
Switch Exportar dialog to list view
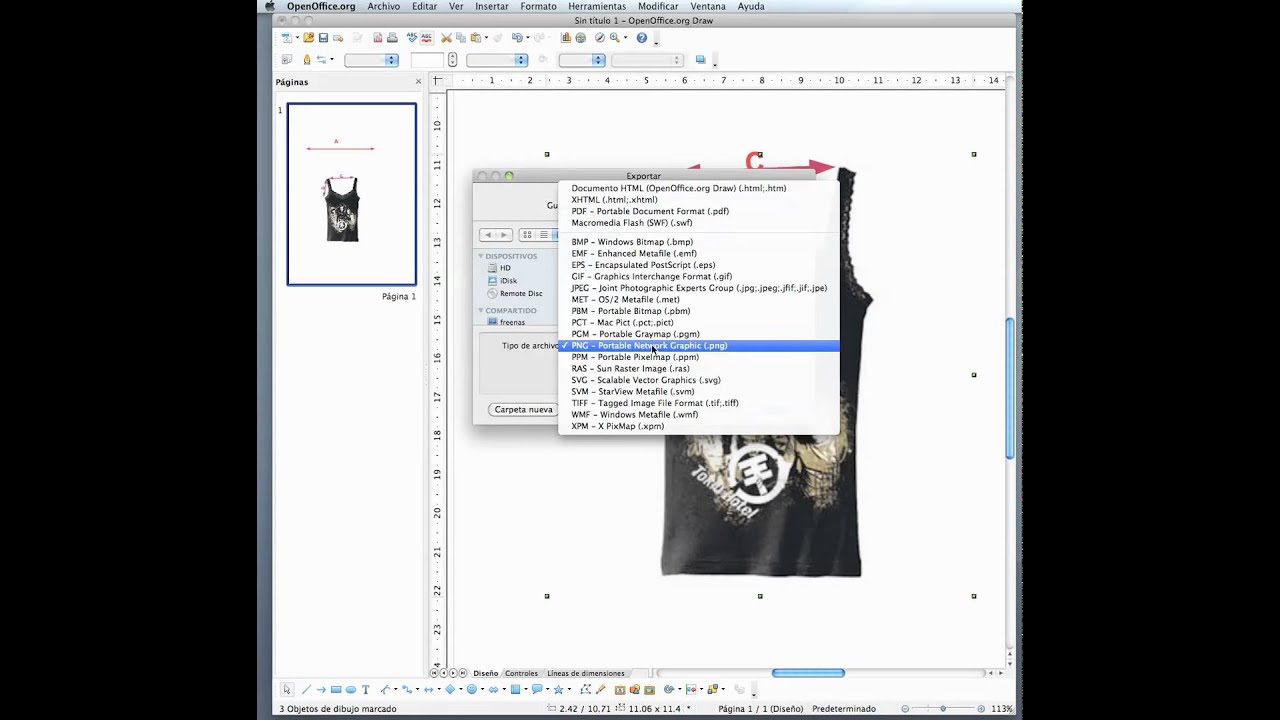pyautogui.click(x=543, y=235)
